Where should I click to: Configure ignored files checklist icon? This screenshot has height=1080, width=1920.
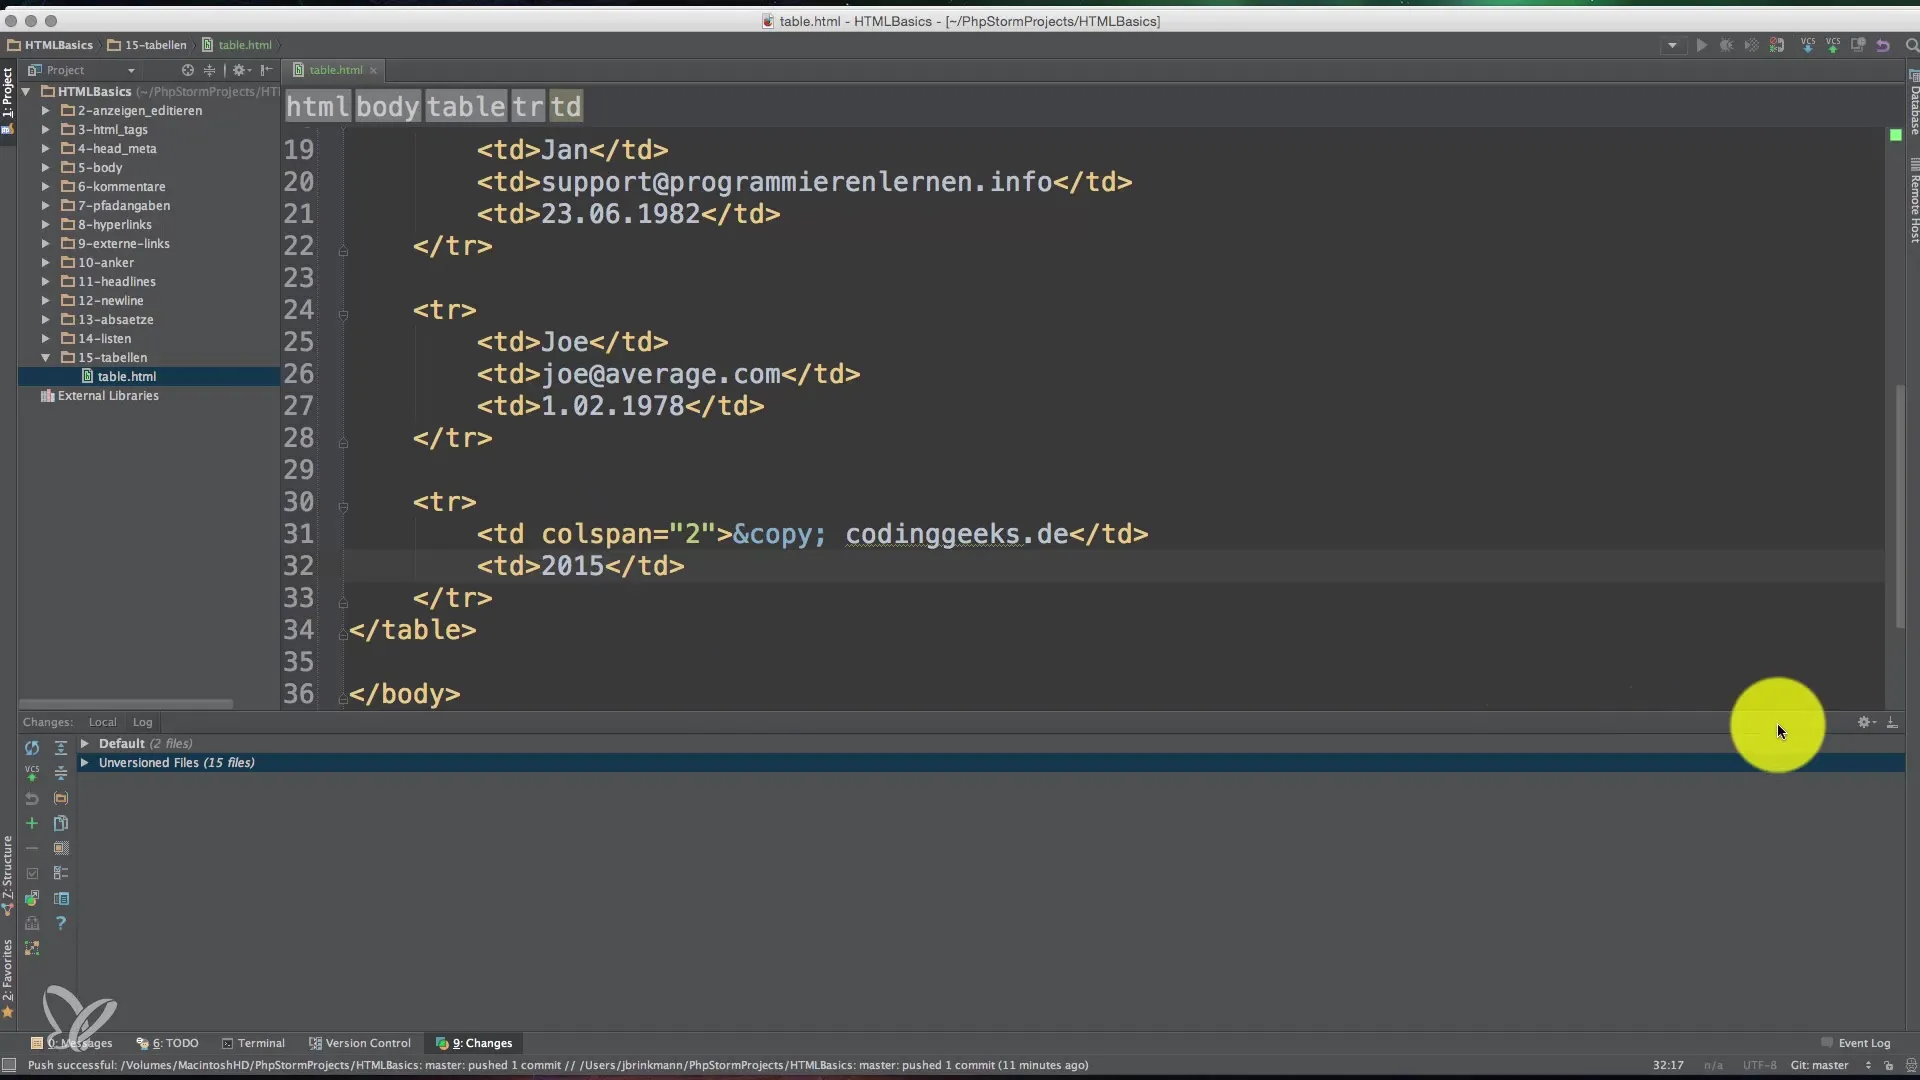[61, 873]
